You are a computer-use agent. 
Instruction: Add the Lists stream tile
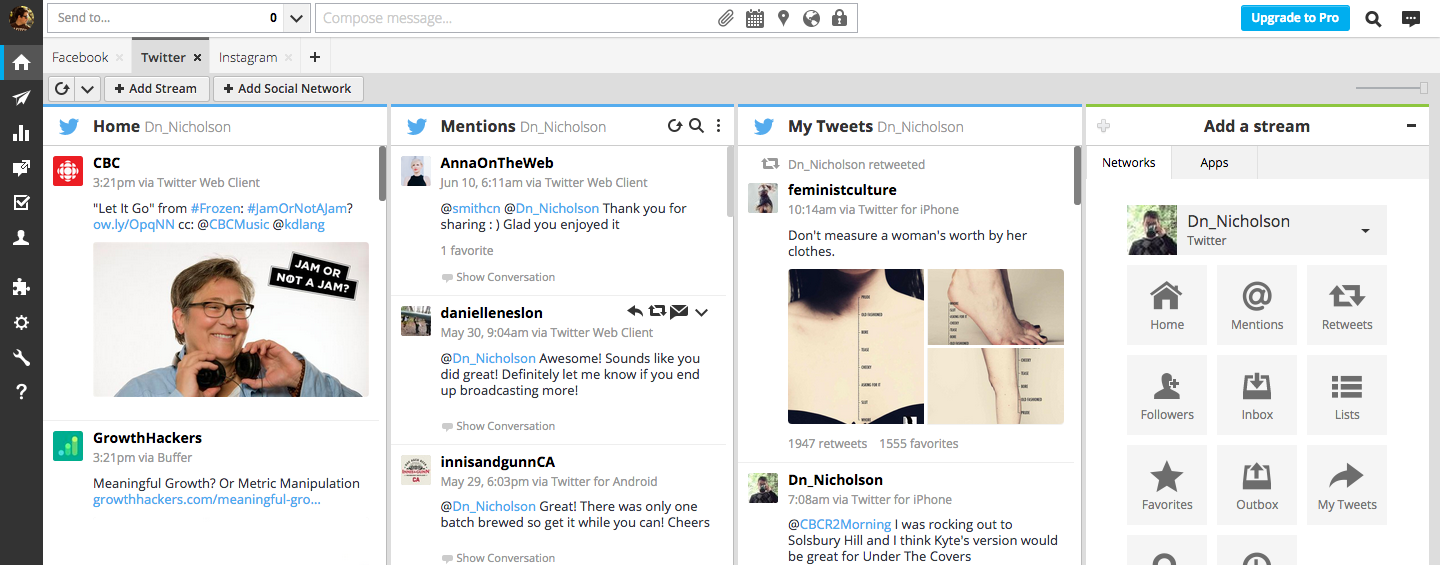(x=1347, y=394)
